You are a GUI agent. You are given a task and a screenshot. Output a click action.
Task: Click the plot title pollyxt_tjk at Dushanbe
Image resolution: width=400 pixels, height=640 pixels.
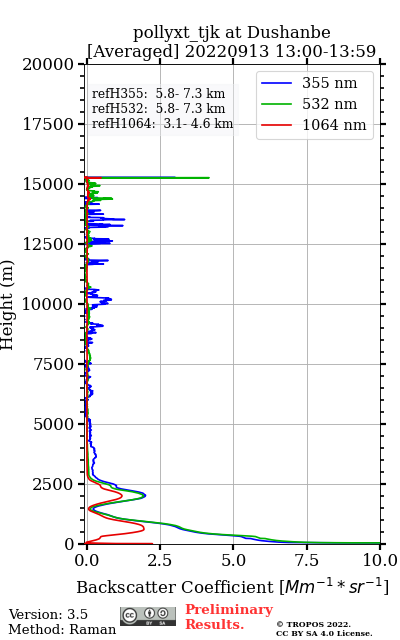coord(232,33)
